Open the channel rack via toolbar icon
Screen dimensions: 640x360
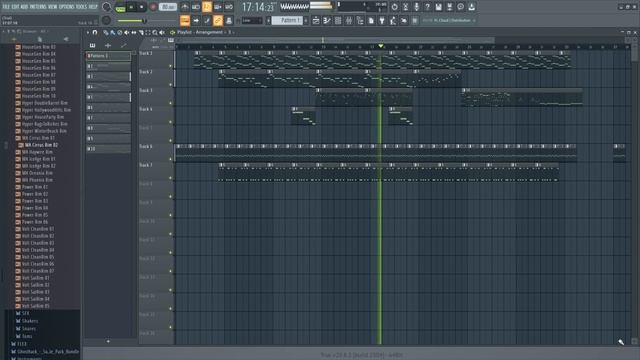(x=338, y=20)
